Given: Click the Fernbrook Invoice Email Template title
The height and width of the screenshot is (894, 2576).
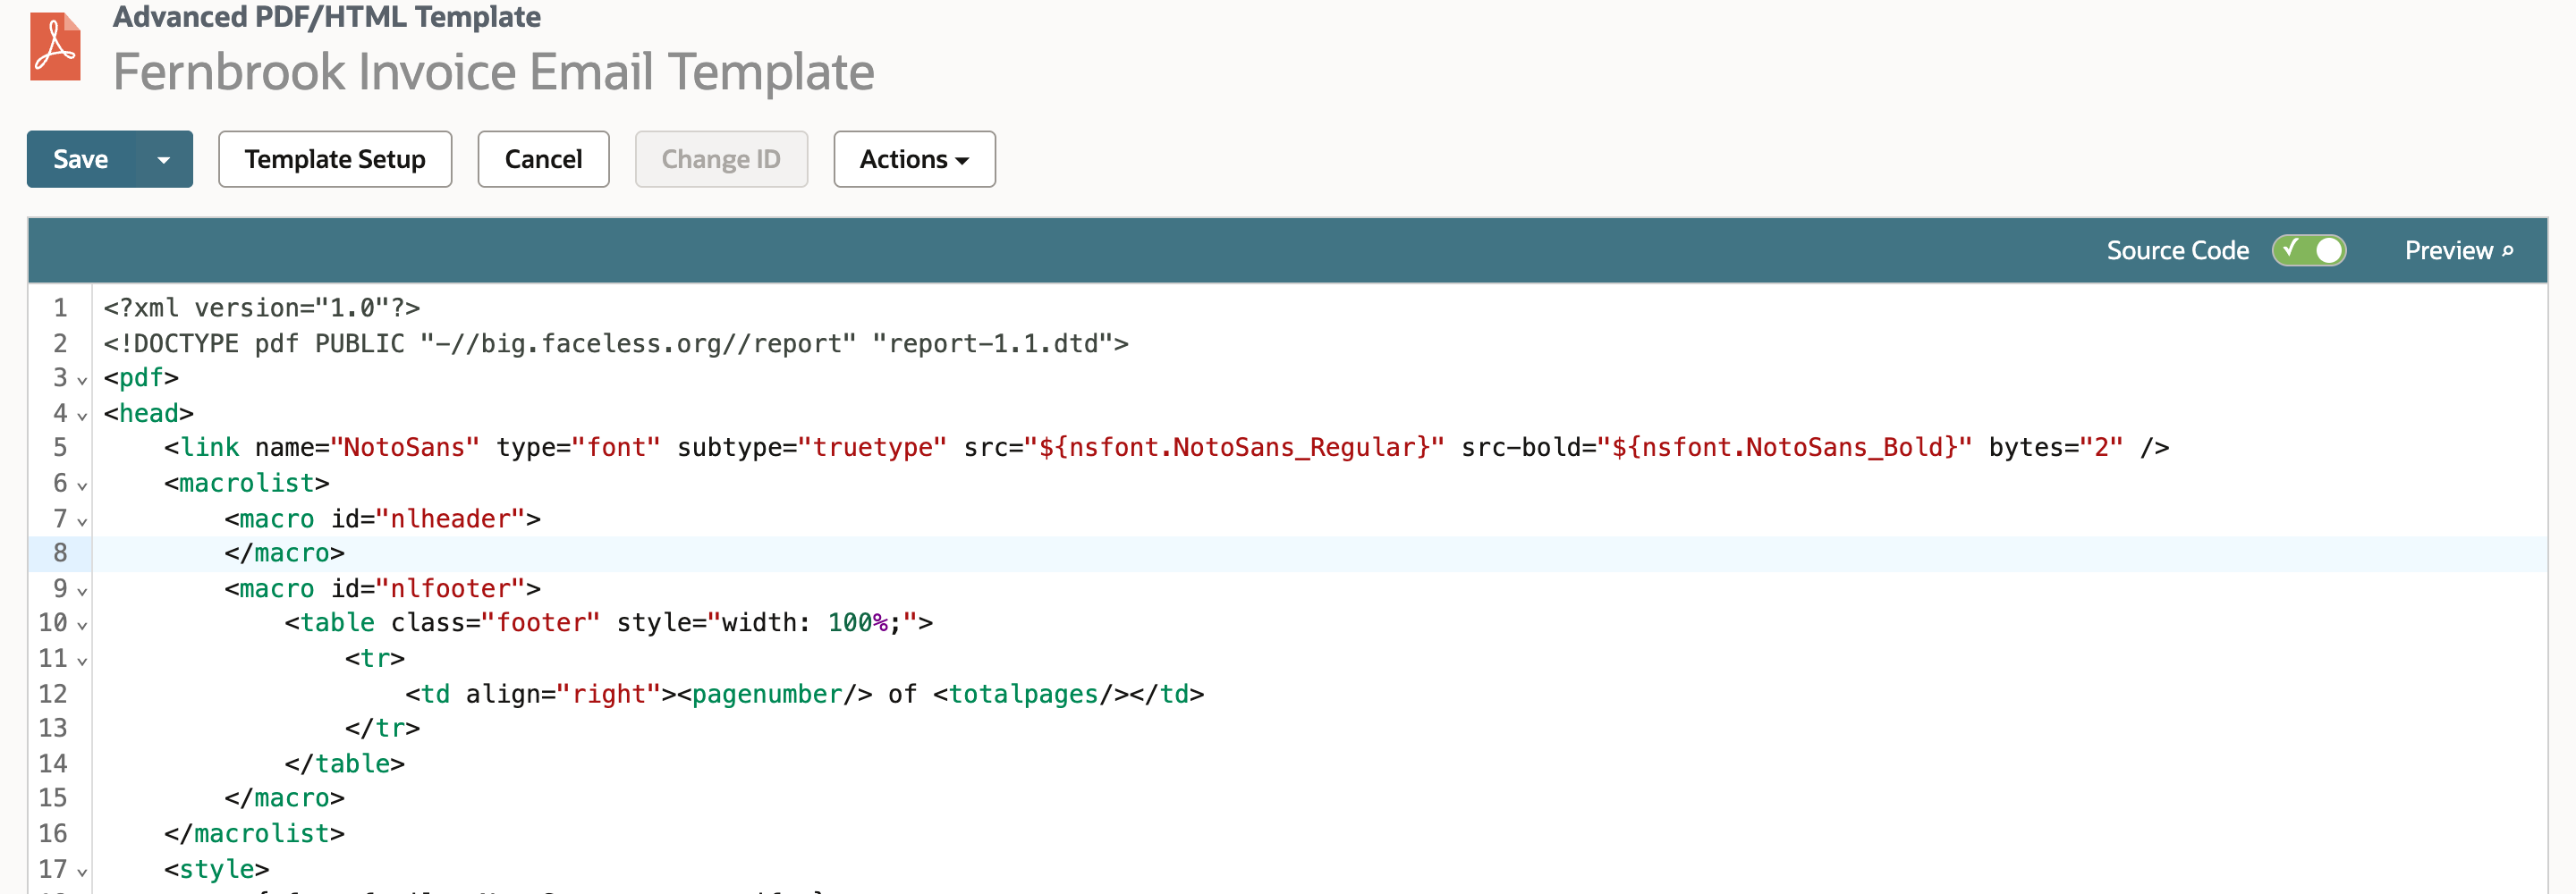Looking at the screenshot, I should click(493, 72).
